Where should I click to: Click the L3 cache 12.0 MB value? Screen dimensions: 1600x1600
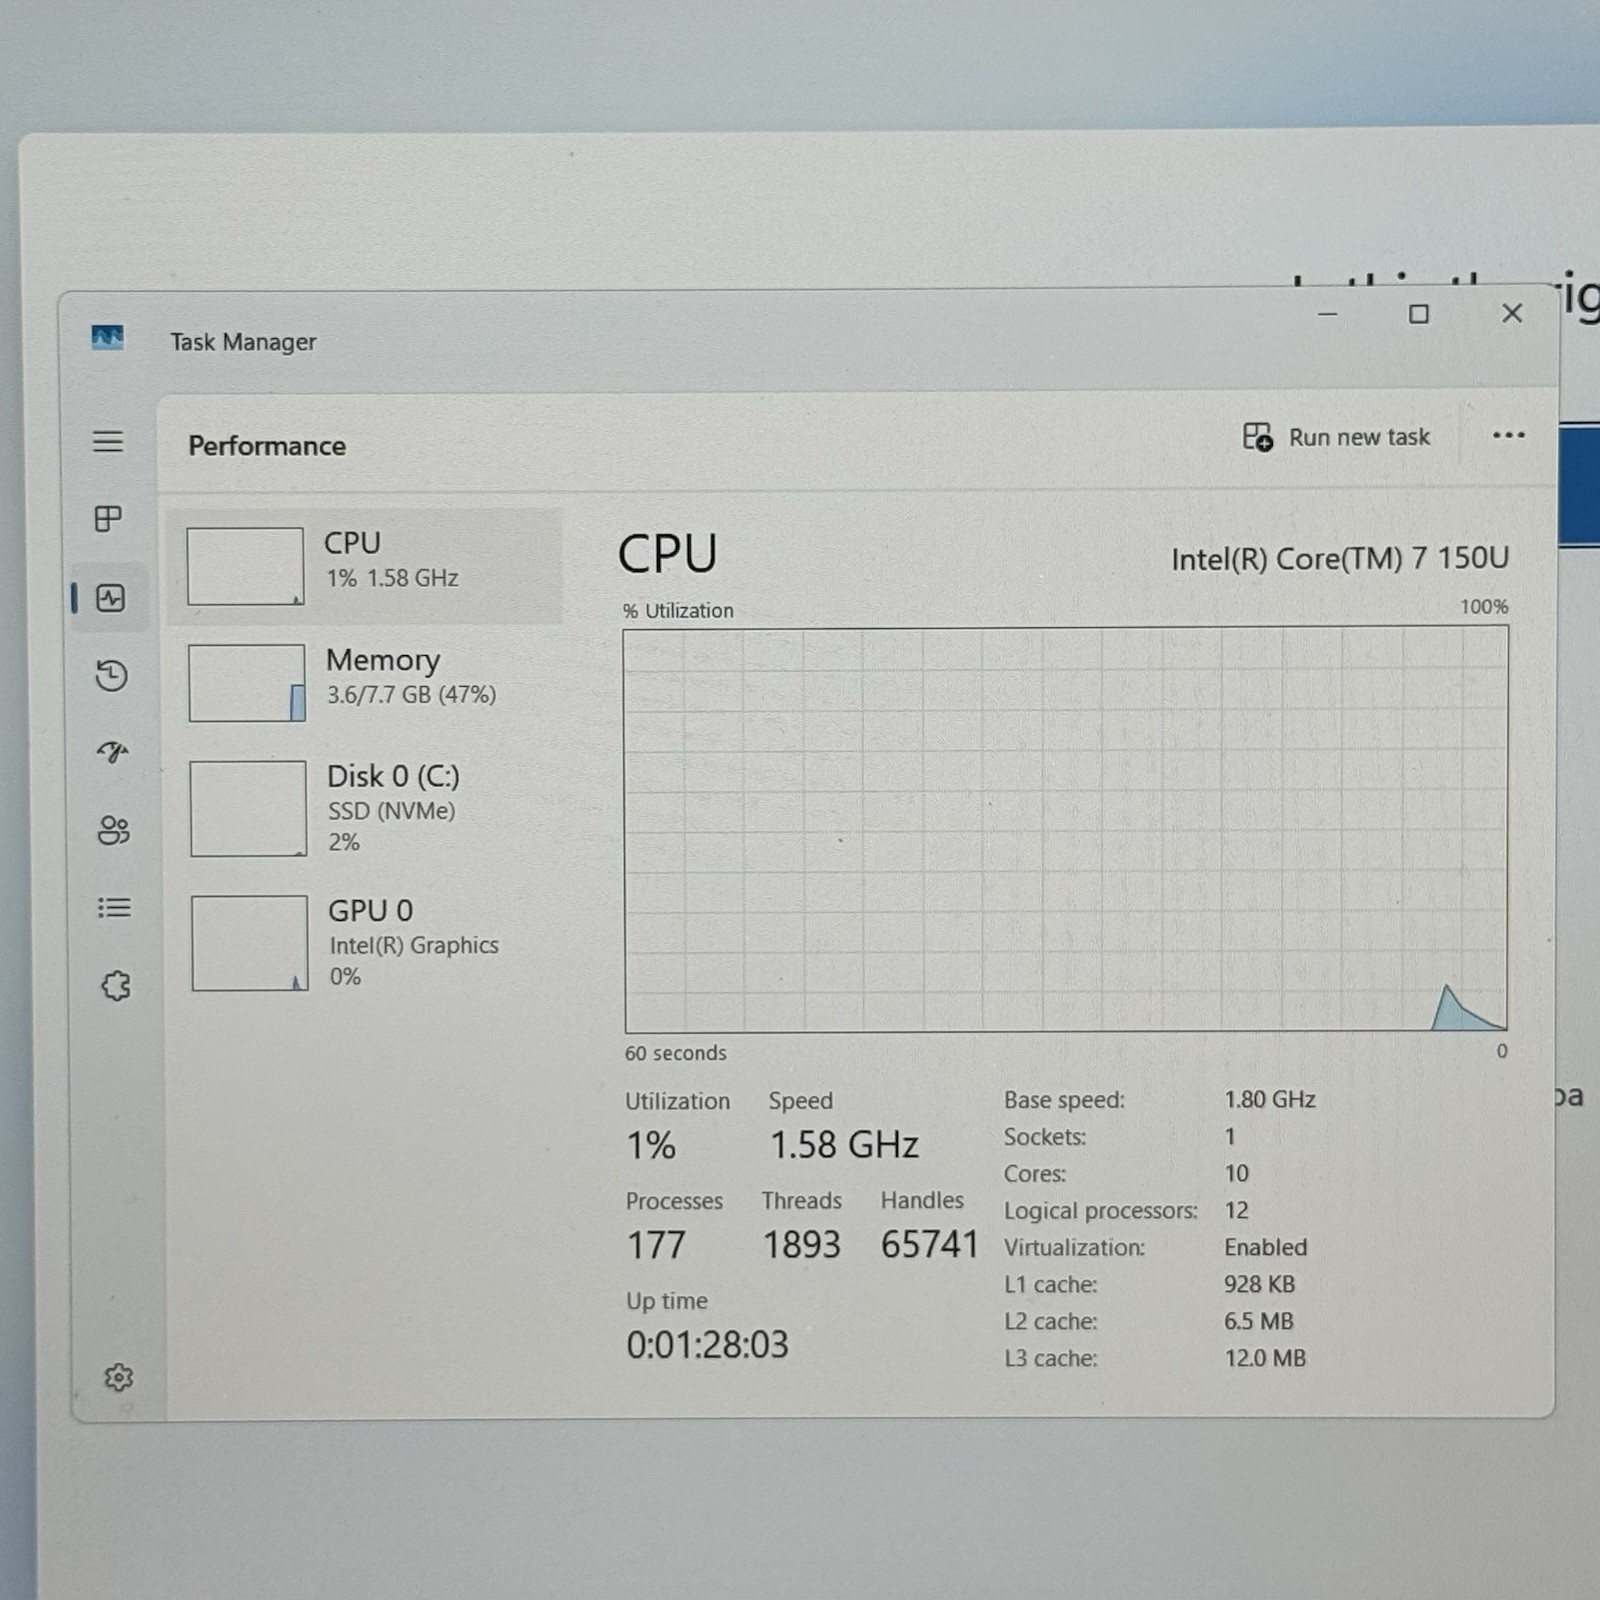click(x=1266, y=1358)
